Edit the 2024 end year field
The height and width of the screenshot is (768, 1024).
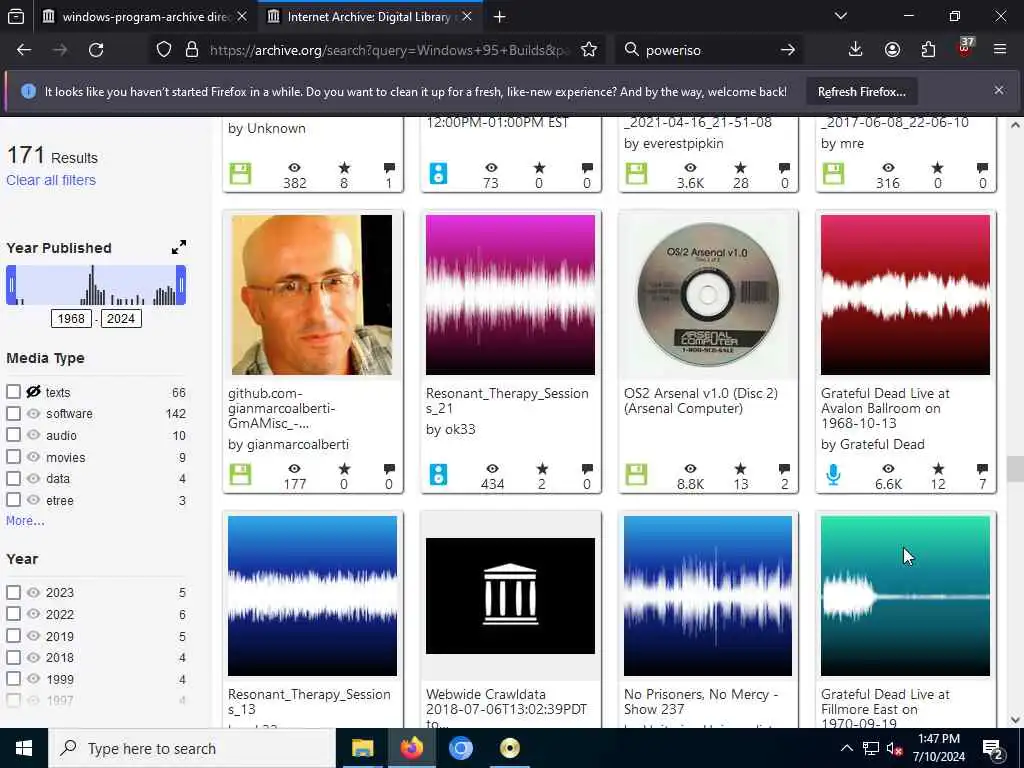121,319
